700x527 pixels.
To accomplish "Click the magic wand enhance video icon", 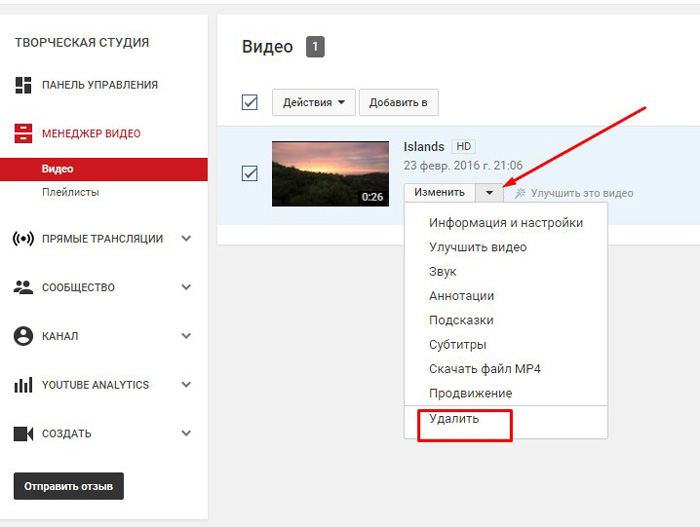I will [x=520, y=193].
